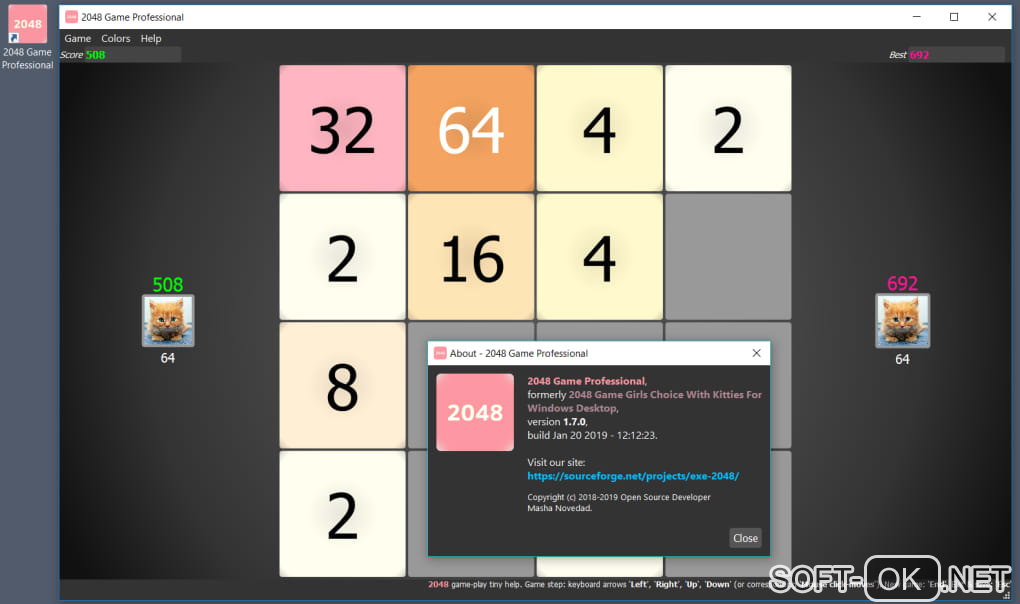Click the 4 tile beside the 16 tile
1020x604 pixels.
[x=600, y=257]
